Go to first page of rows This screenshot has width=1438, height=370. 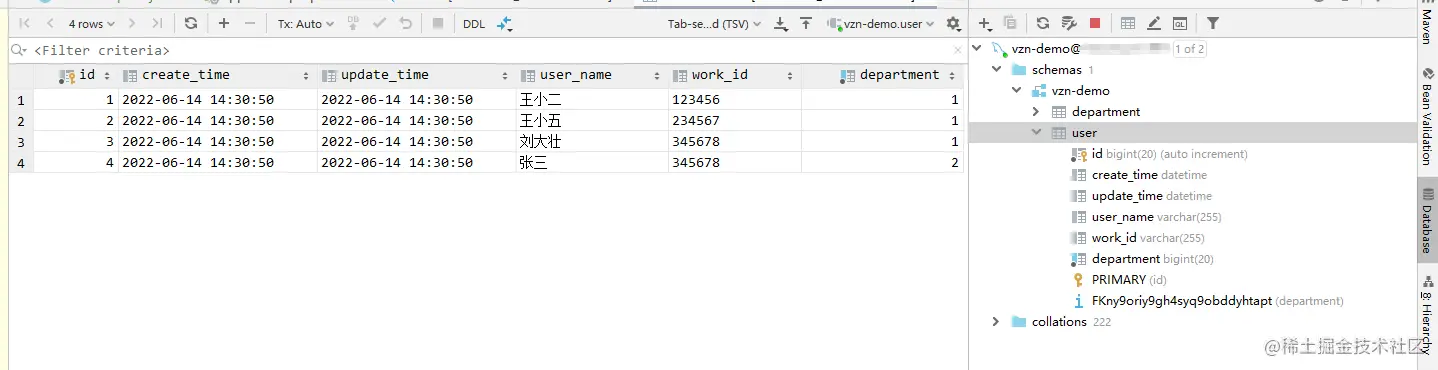pyautogui.click(x=24, y=23)
